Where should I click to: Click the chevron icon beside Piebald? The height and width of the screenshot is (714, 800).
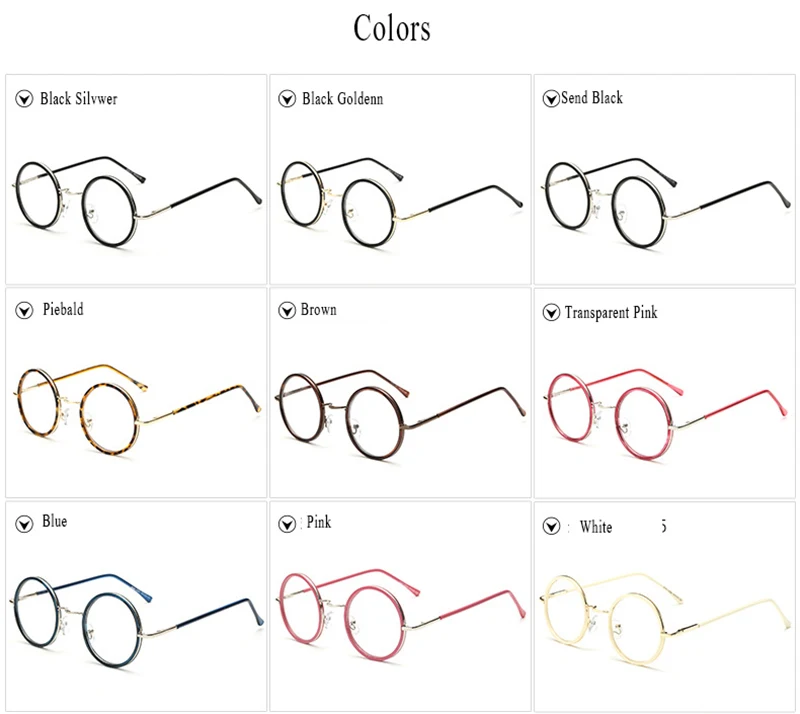click(24, 311)
